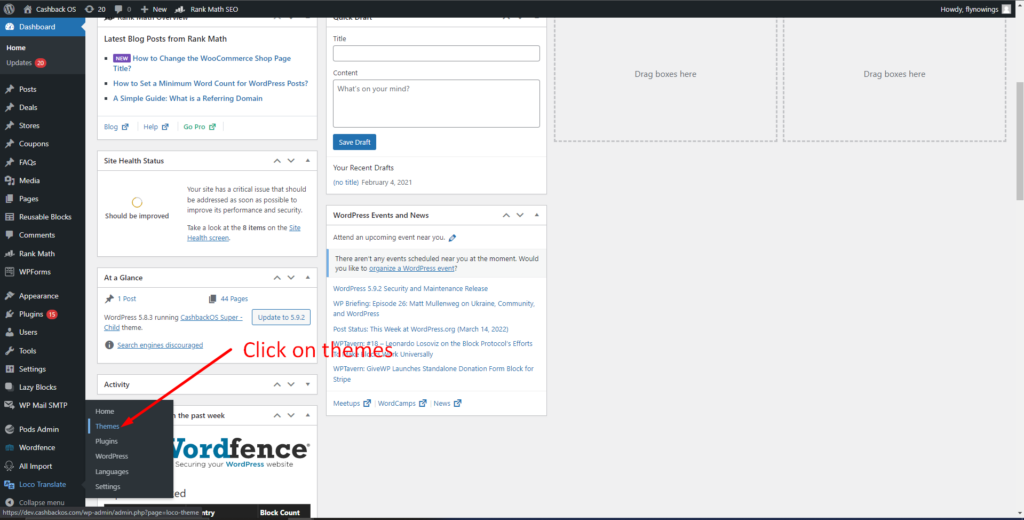Move Activity widget up
The image size is (1024, 520).
click(x=277, y=385)
